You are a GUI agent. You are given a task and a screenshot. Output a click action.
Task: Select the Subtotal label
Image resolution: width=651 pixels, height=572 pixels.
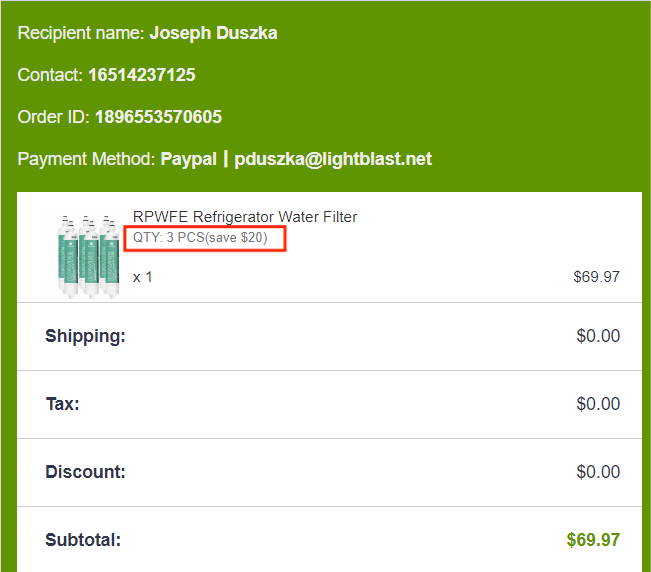(x=83, y=540)
